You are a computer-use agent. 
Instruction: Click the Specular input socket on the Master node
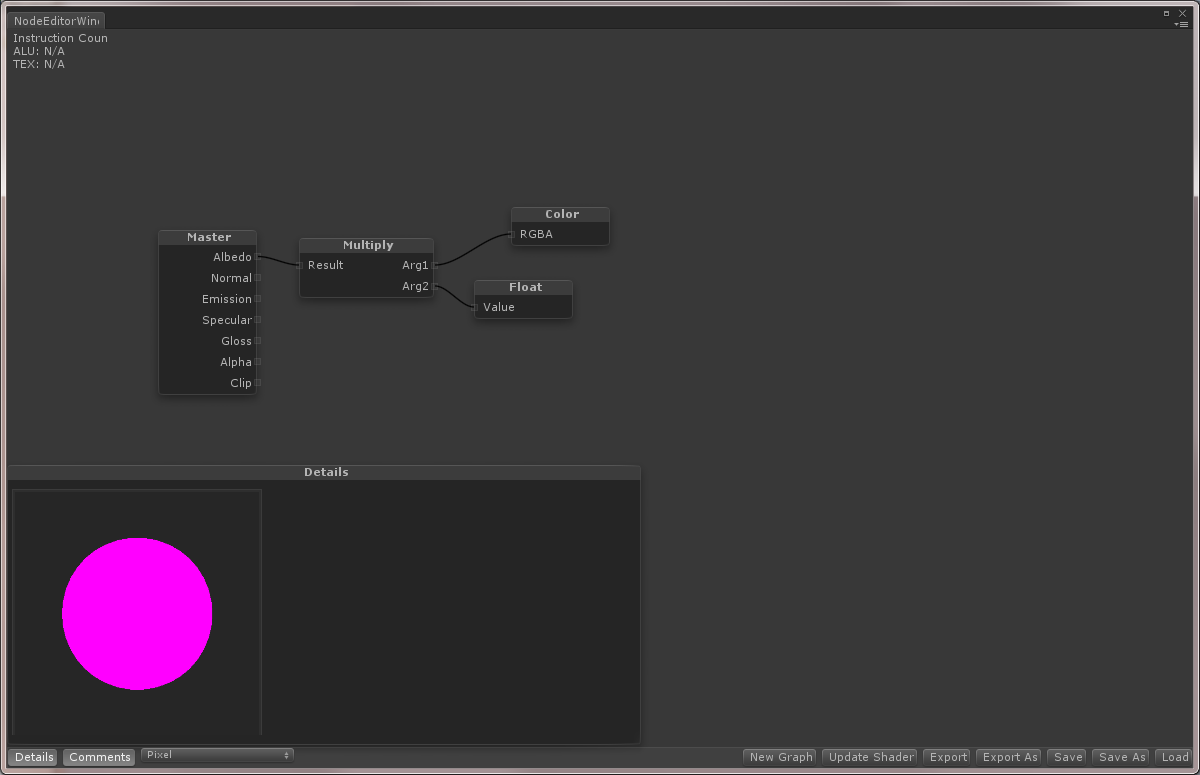(258, 320)
